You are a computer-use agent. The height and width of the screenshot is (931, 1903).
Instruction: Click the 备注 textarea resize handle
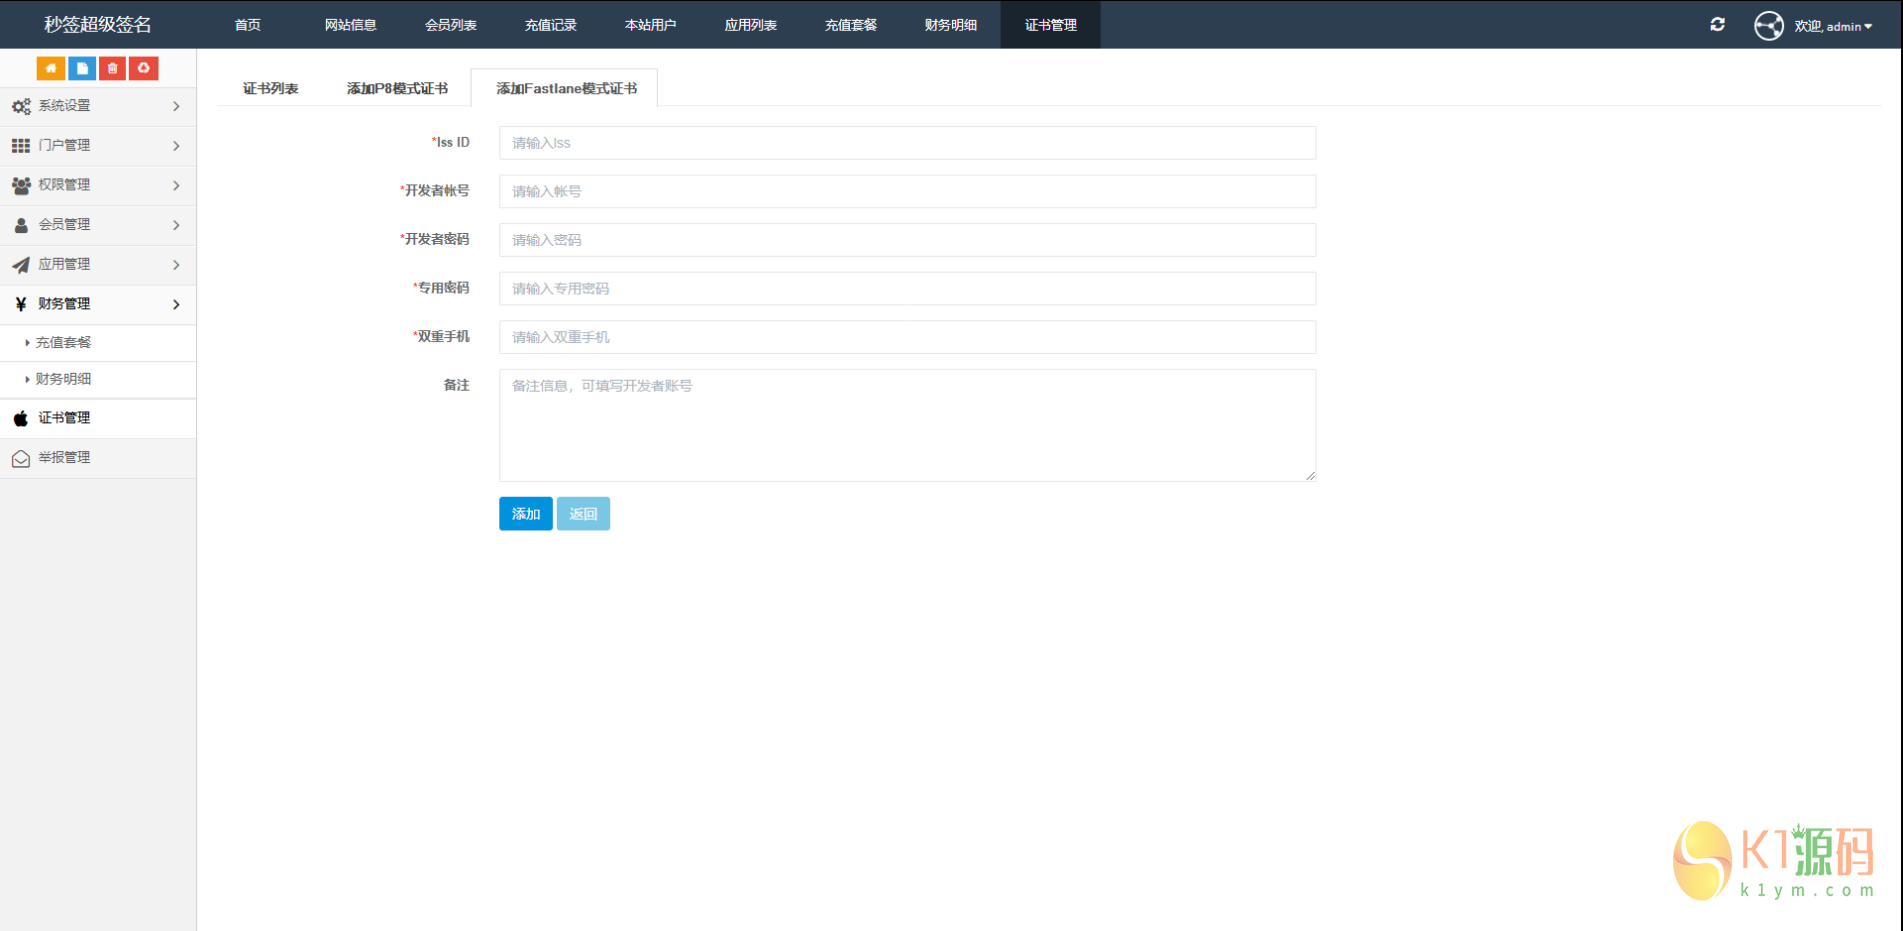[1310, 476]
